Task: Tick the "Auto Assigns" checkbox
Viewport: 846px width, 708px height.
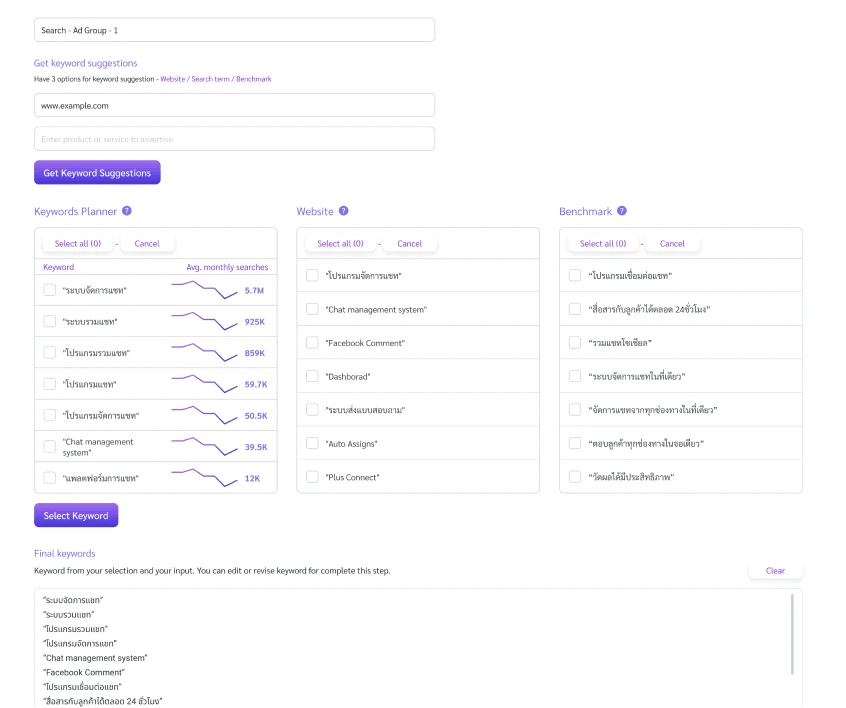Action: 313,443
